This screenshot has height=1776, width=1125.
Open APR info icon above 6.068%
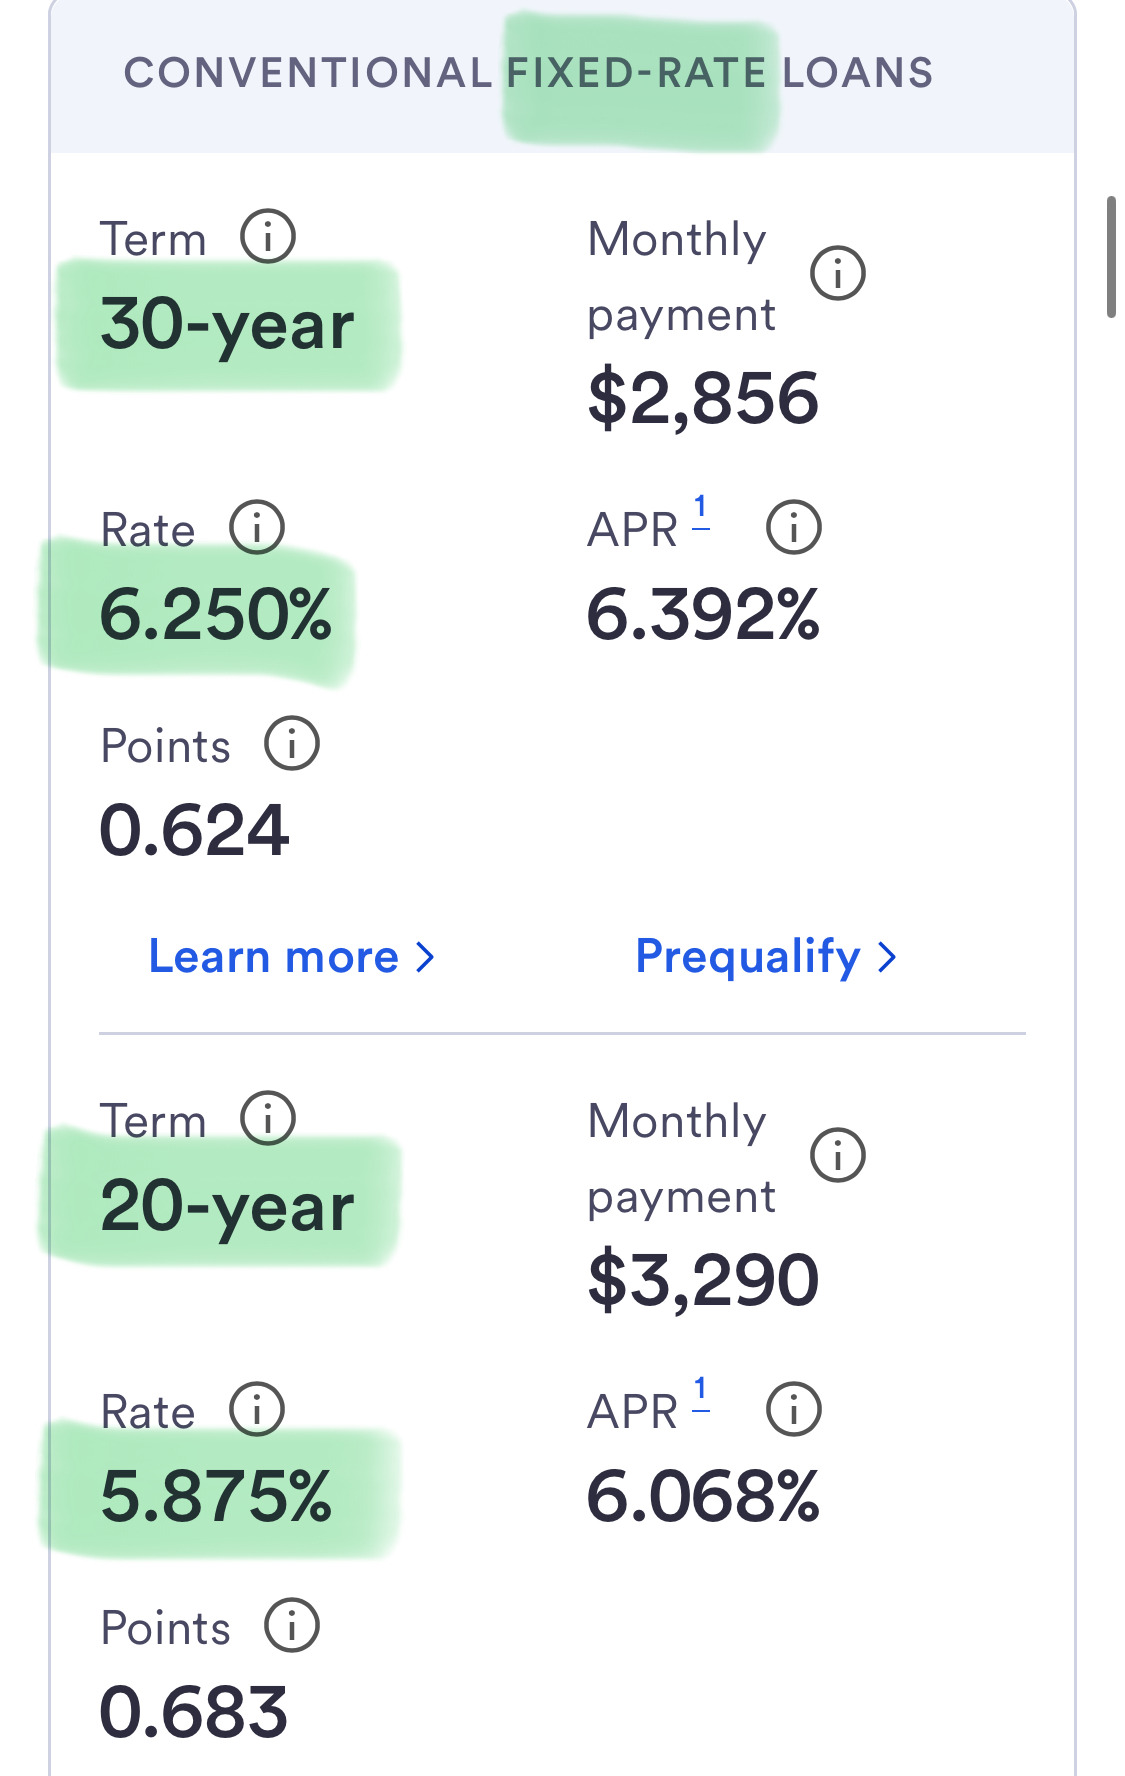click(x=793, y=1409)
